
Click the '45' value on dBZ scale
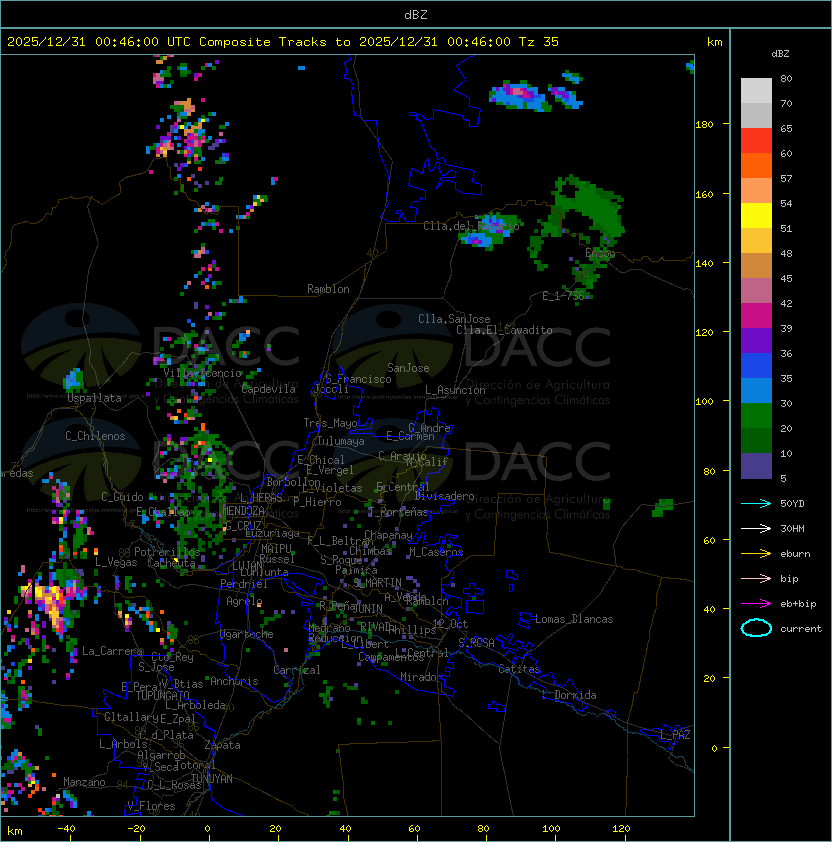pyautogui.click(x=786, y=278)
